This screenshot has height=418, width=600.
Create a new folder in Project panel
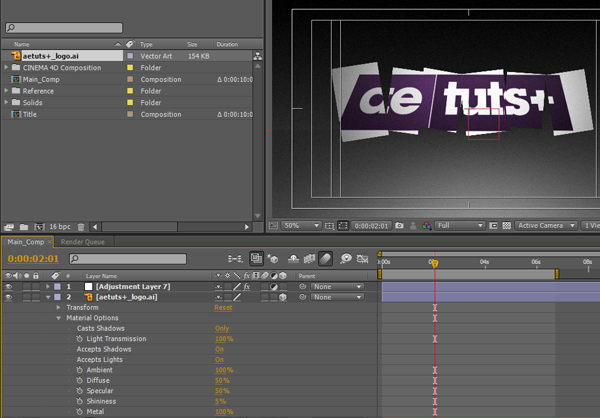(x=24, y=227)
